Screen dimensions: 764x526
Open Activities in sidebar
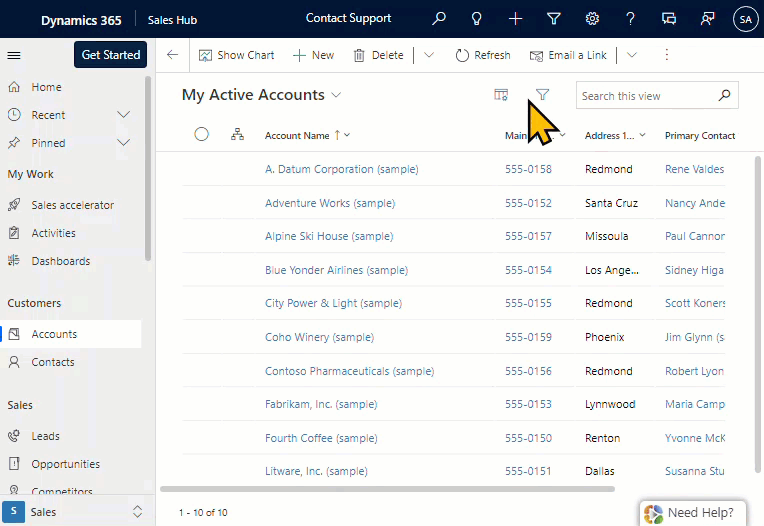pos(54,233)
